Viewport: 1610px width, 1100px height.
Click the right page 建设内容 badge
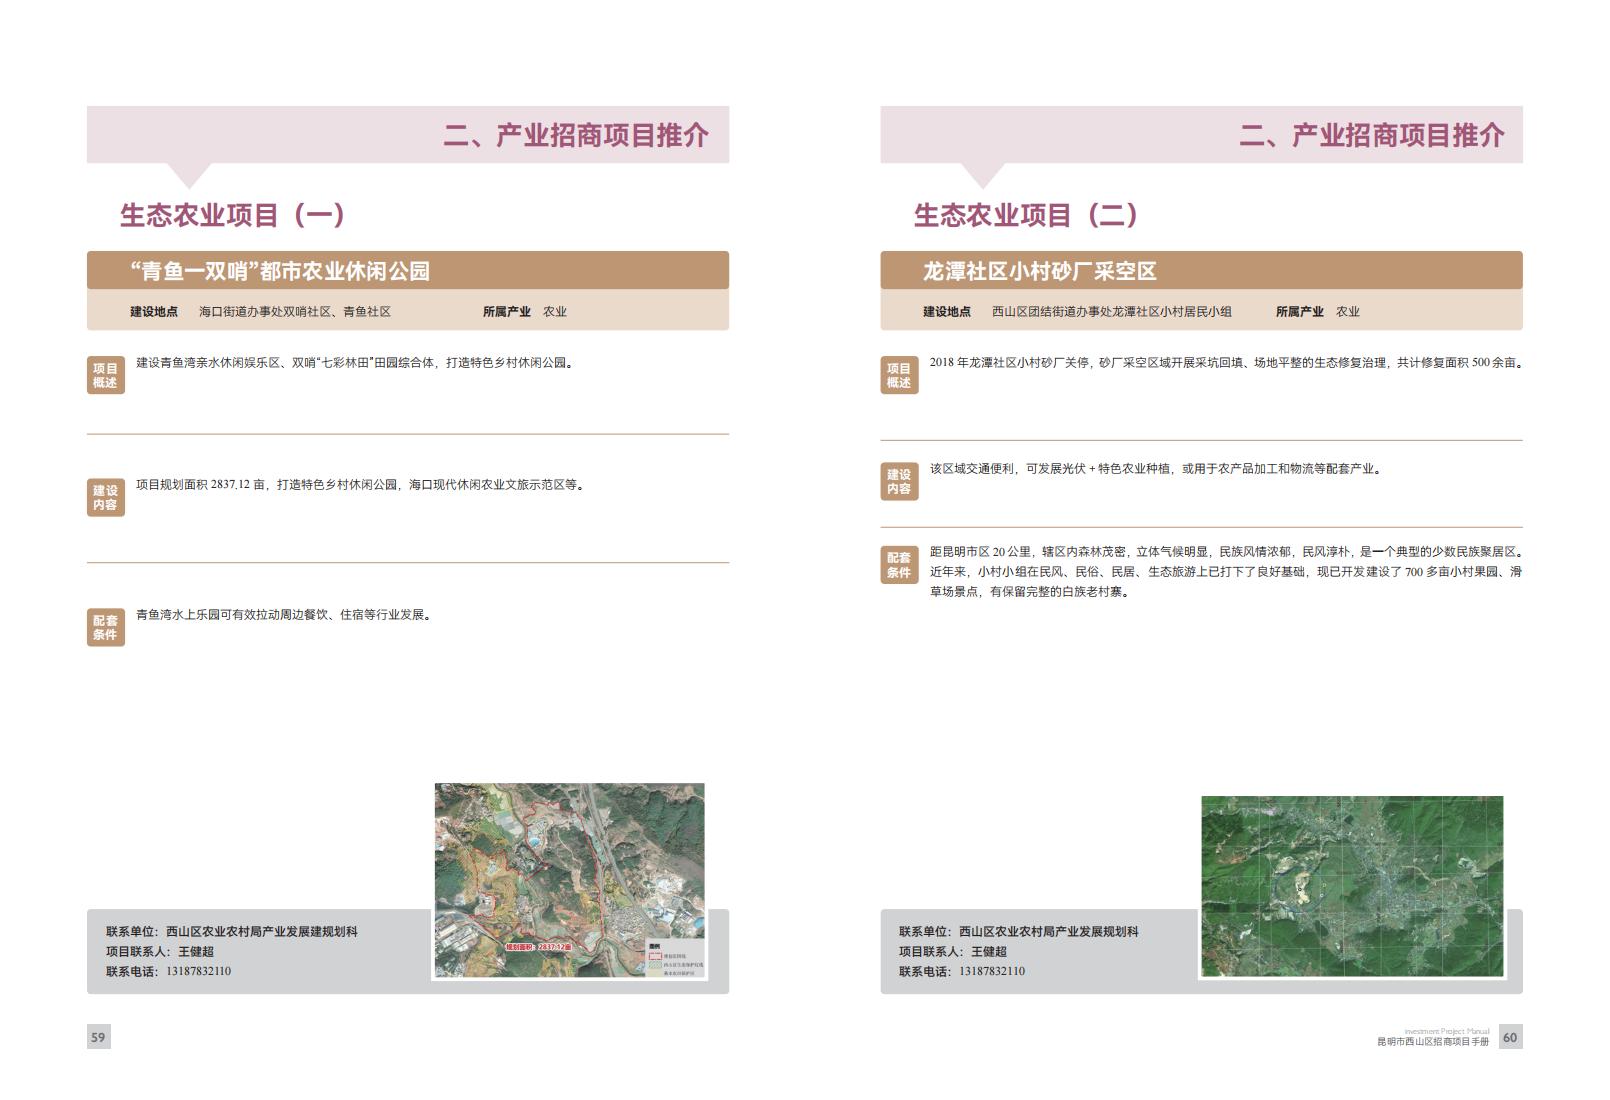click(899, 481)
